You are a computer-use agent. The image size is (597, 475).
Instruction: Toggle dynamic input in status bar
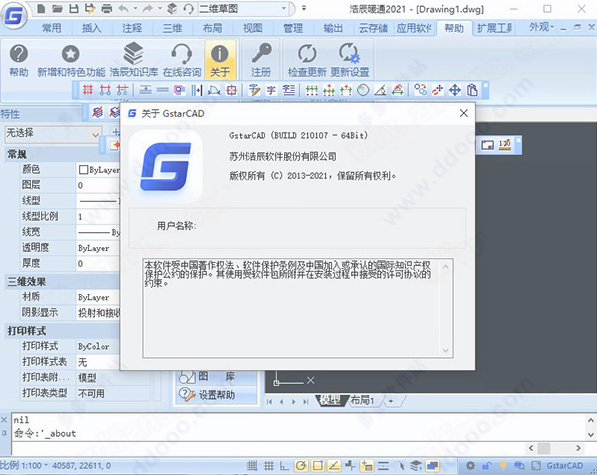click(x=367, y=465)
